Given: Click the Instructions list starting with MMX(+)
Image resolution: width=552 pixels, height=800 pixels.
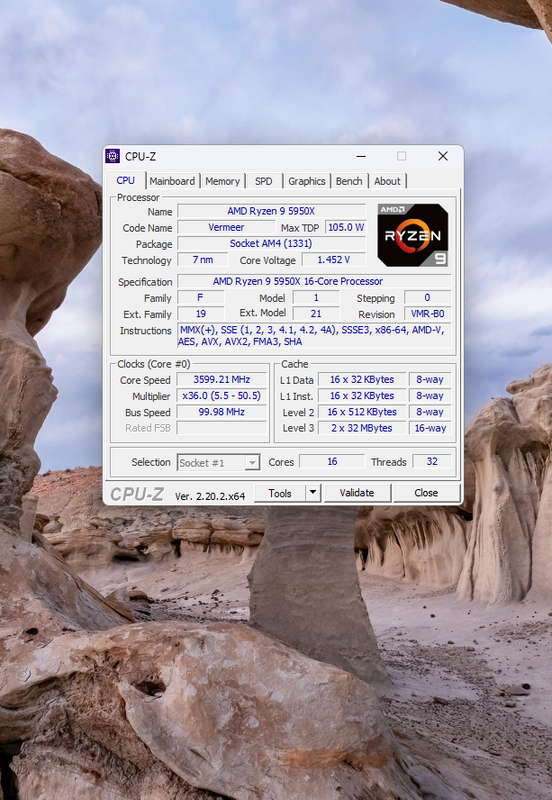Looking at the screenshot, I should (314, 336).
